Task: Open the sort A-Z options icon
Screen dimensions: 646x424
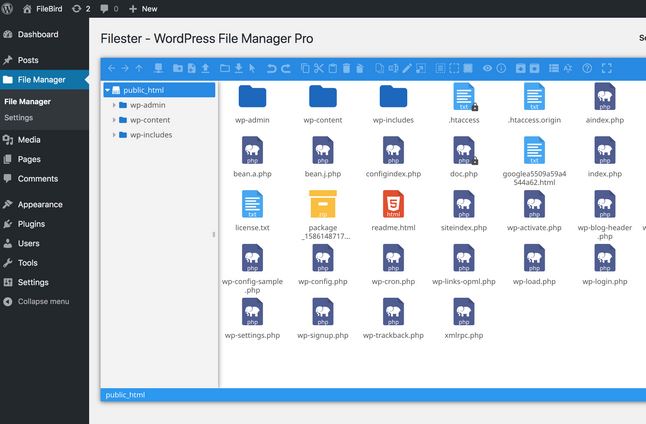Action: 568,68
